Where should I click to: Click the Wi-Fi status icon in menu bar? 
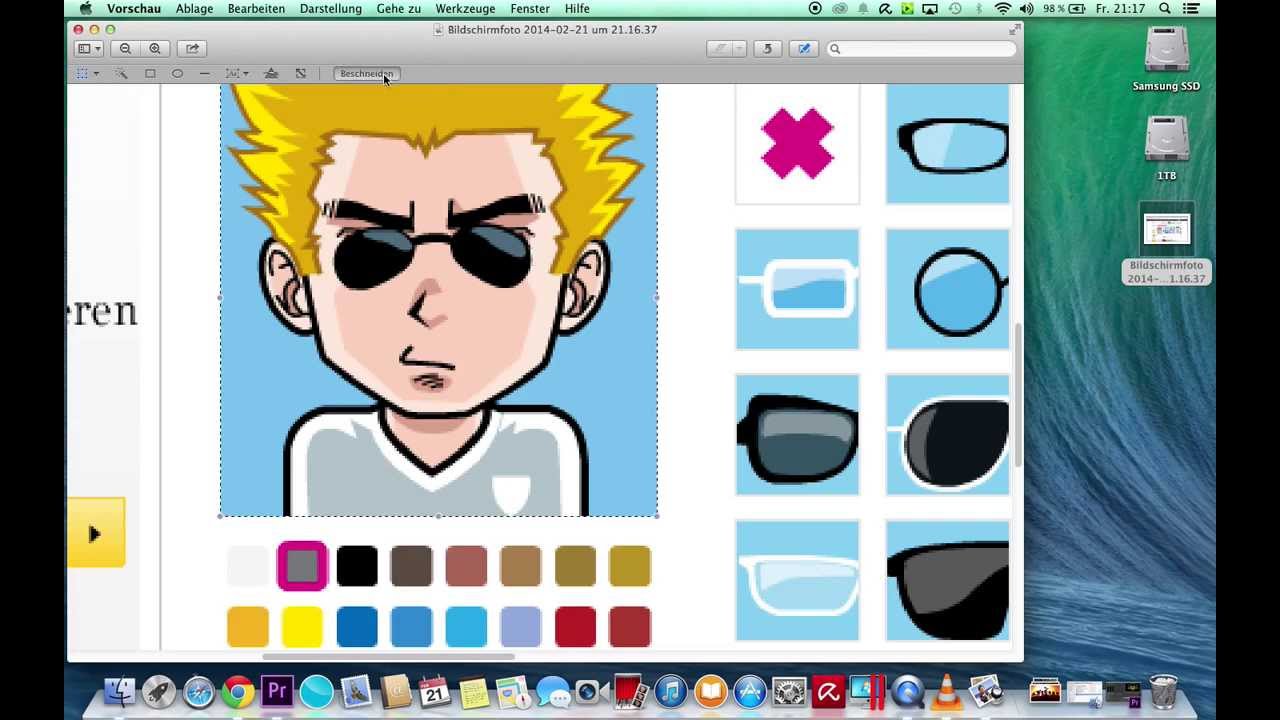[x=1003, y=9]
